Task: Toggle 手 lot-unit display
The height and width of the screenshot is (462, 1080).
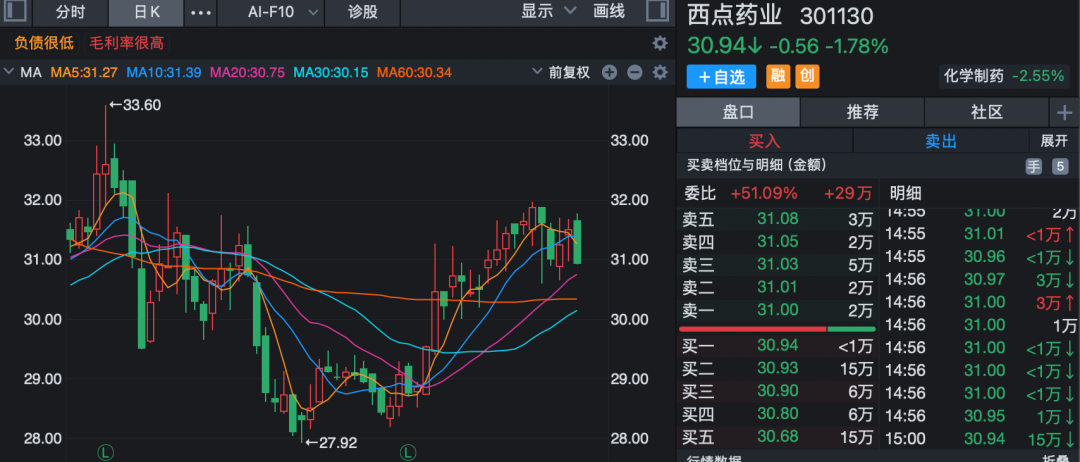Action: coord(1033,166)
